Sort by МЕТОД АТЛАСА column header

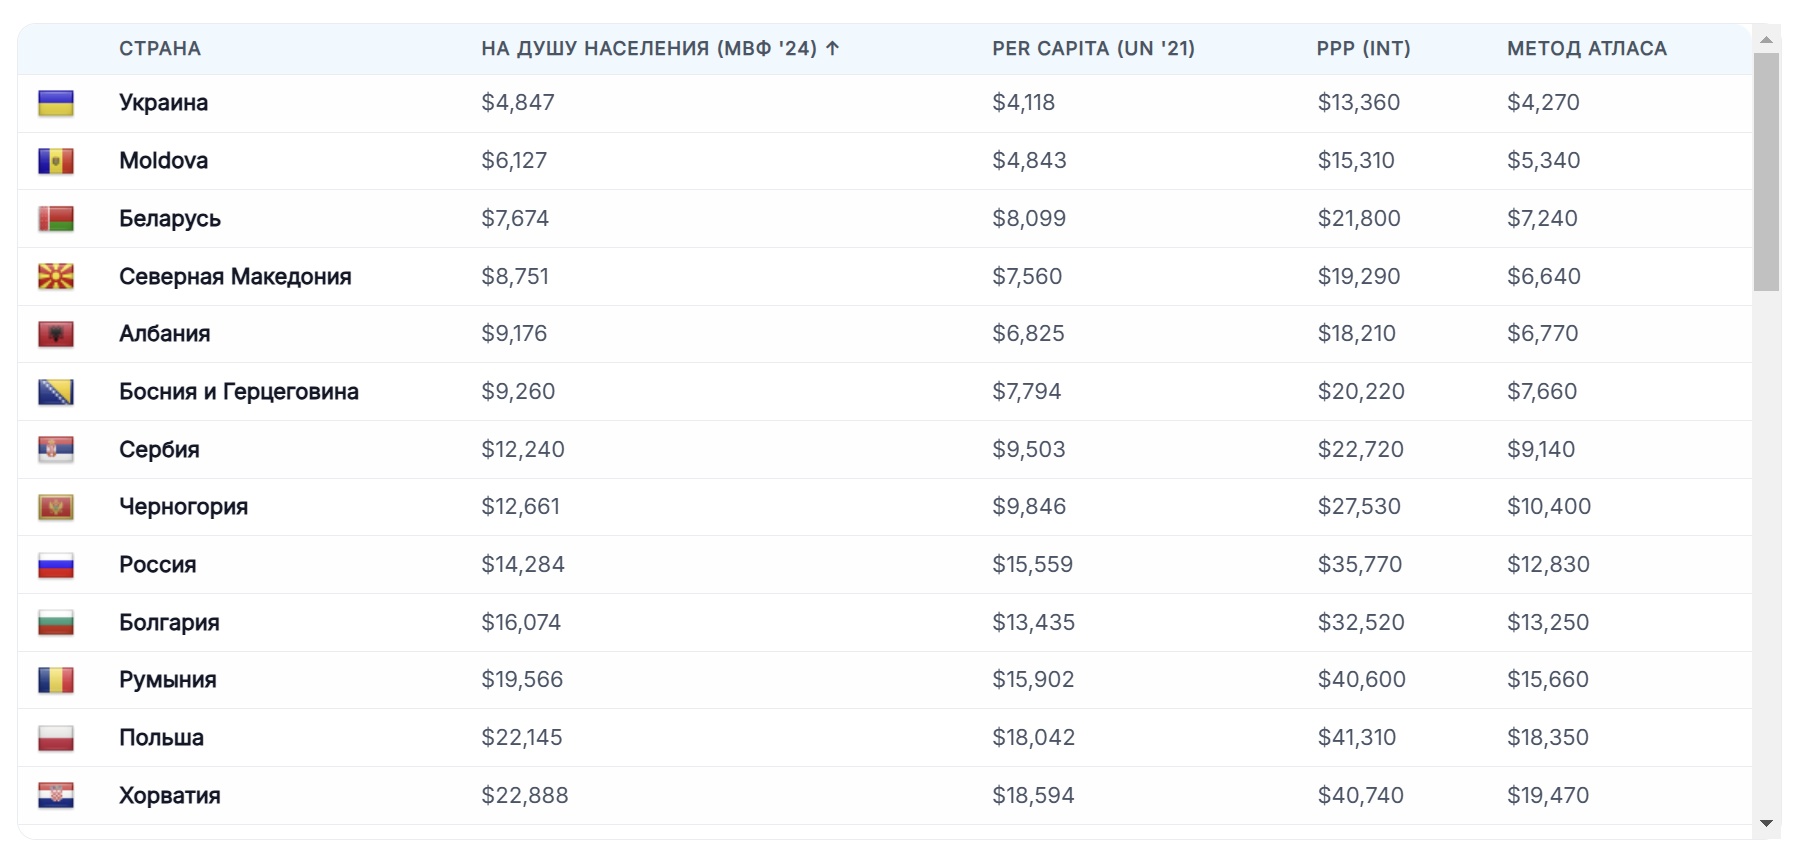pos(1587,48)
